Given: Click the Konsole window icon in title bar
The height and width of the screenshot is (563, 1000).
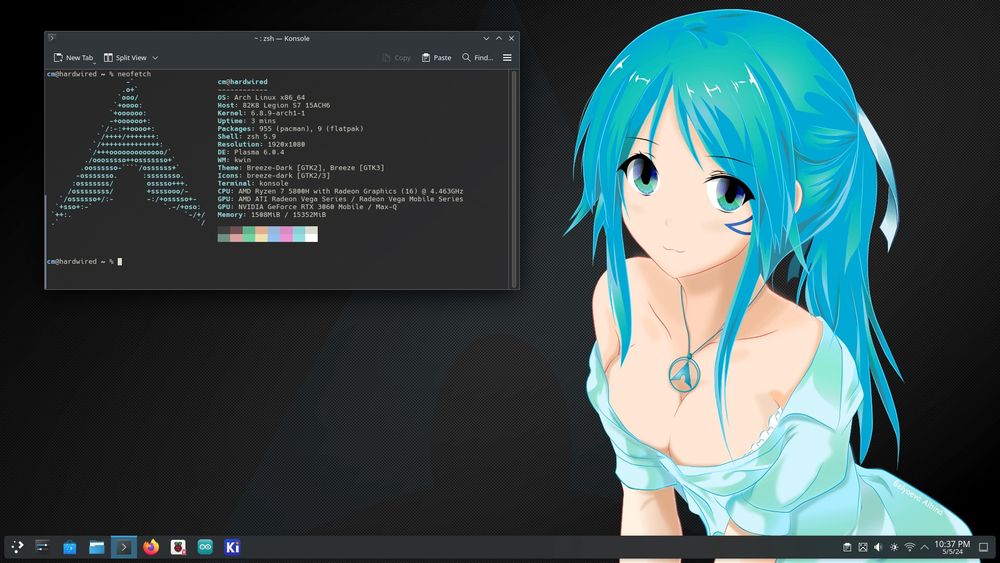Looking at the screenshot, I should 52,38.
